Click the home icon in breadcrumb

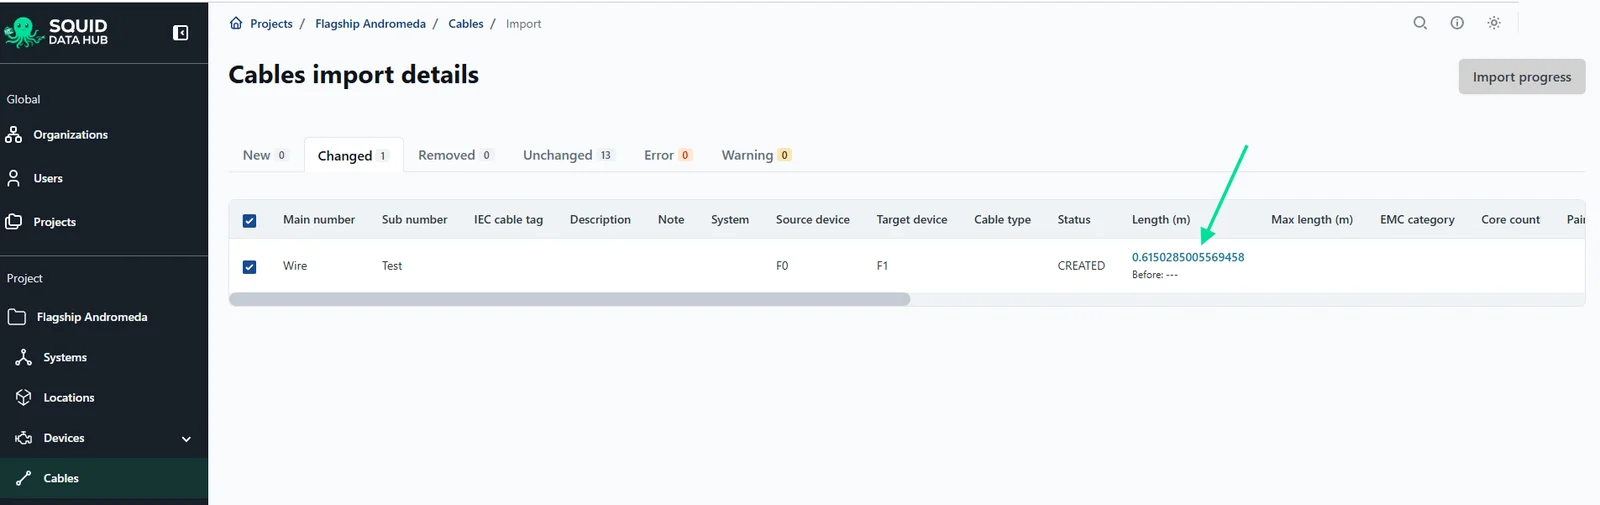coord(236,23)
